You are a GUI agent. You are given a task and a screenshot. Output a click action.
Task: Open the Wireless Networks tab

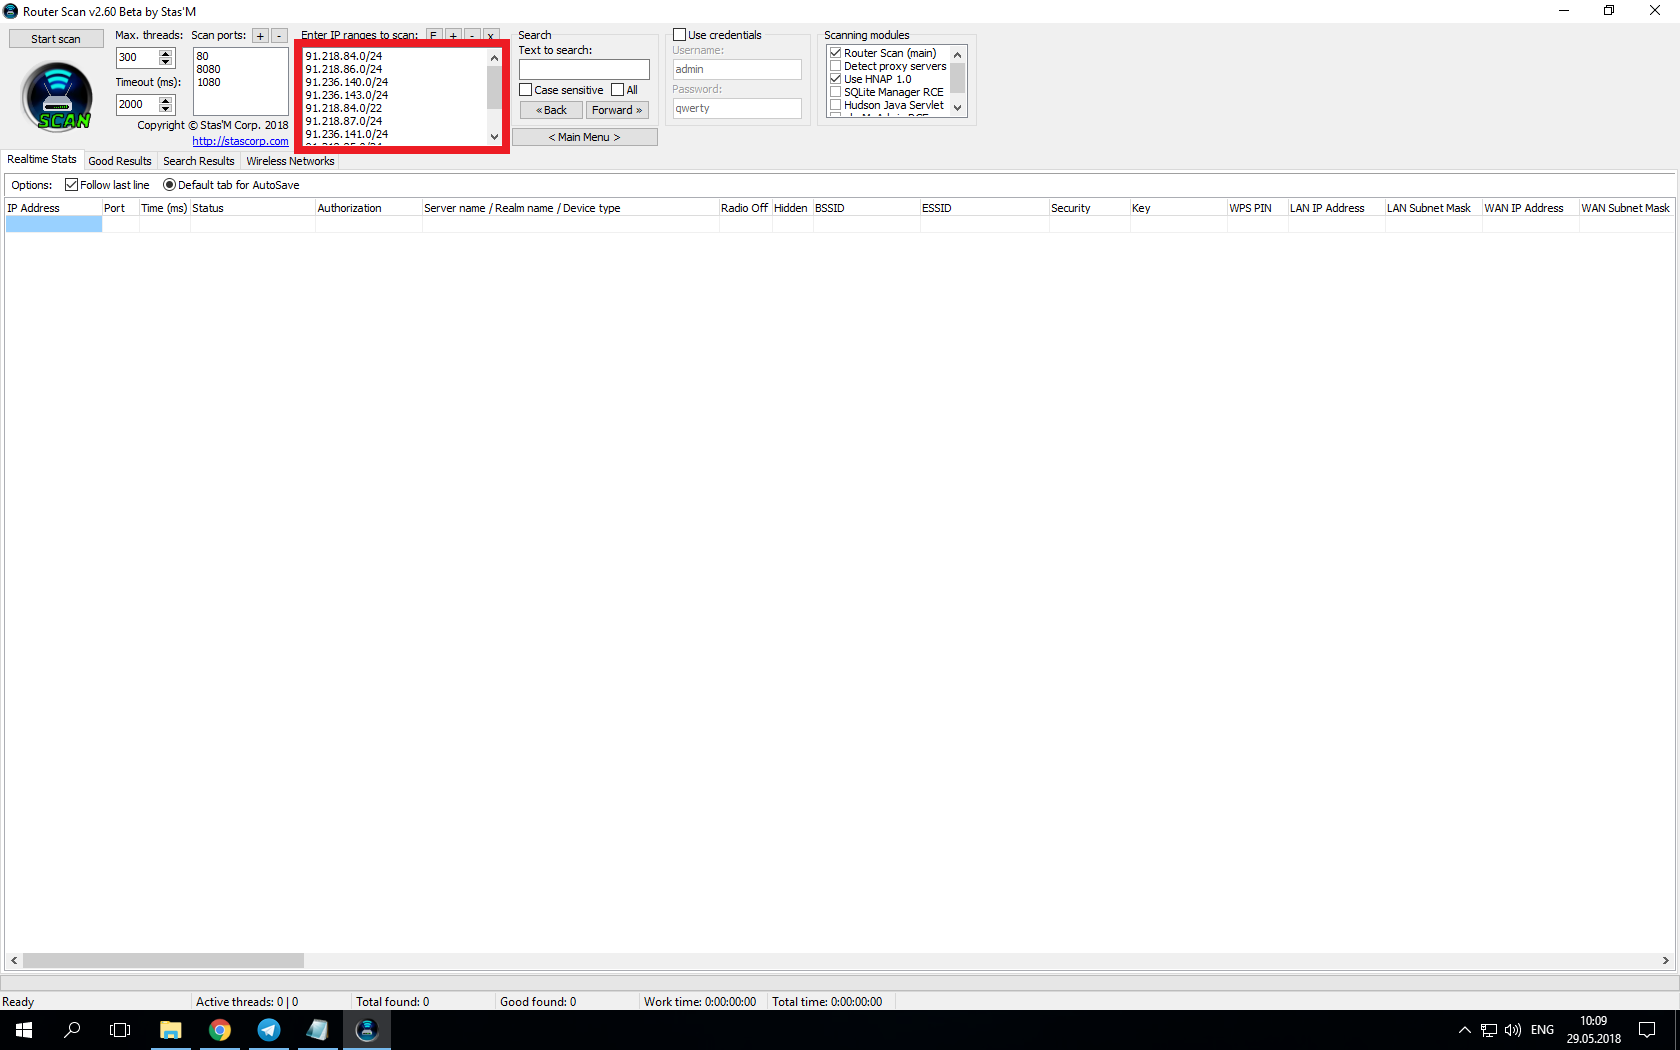point(291,161)
